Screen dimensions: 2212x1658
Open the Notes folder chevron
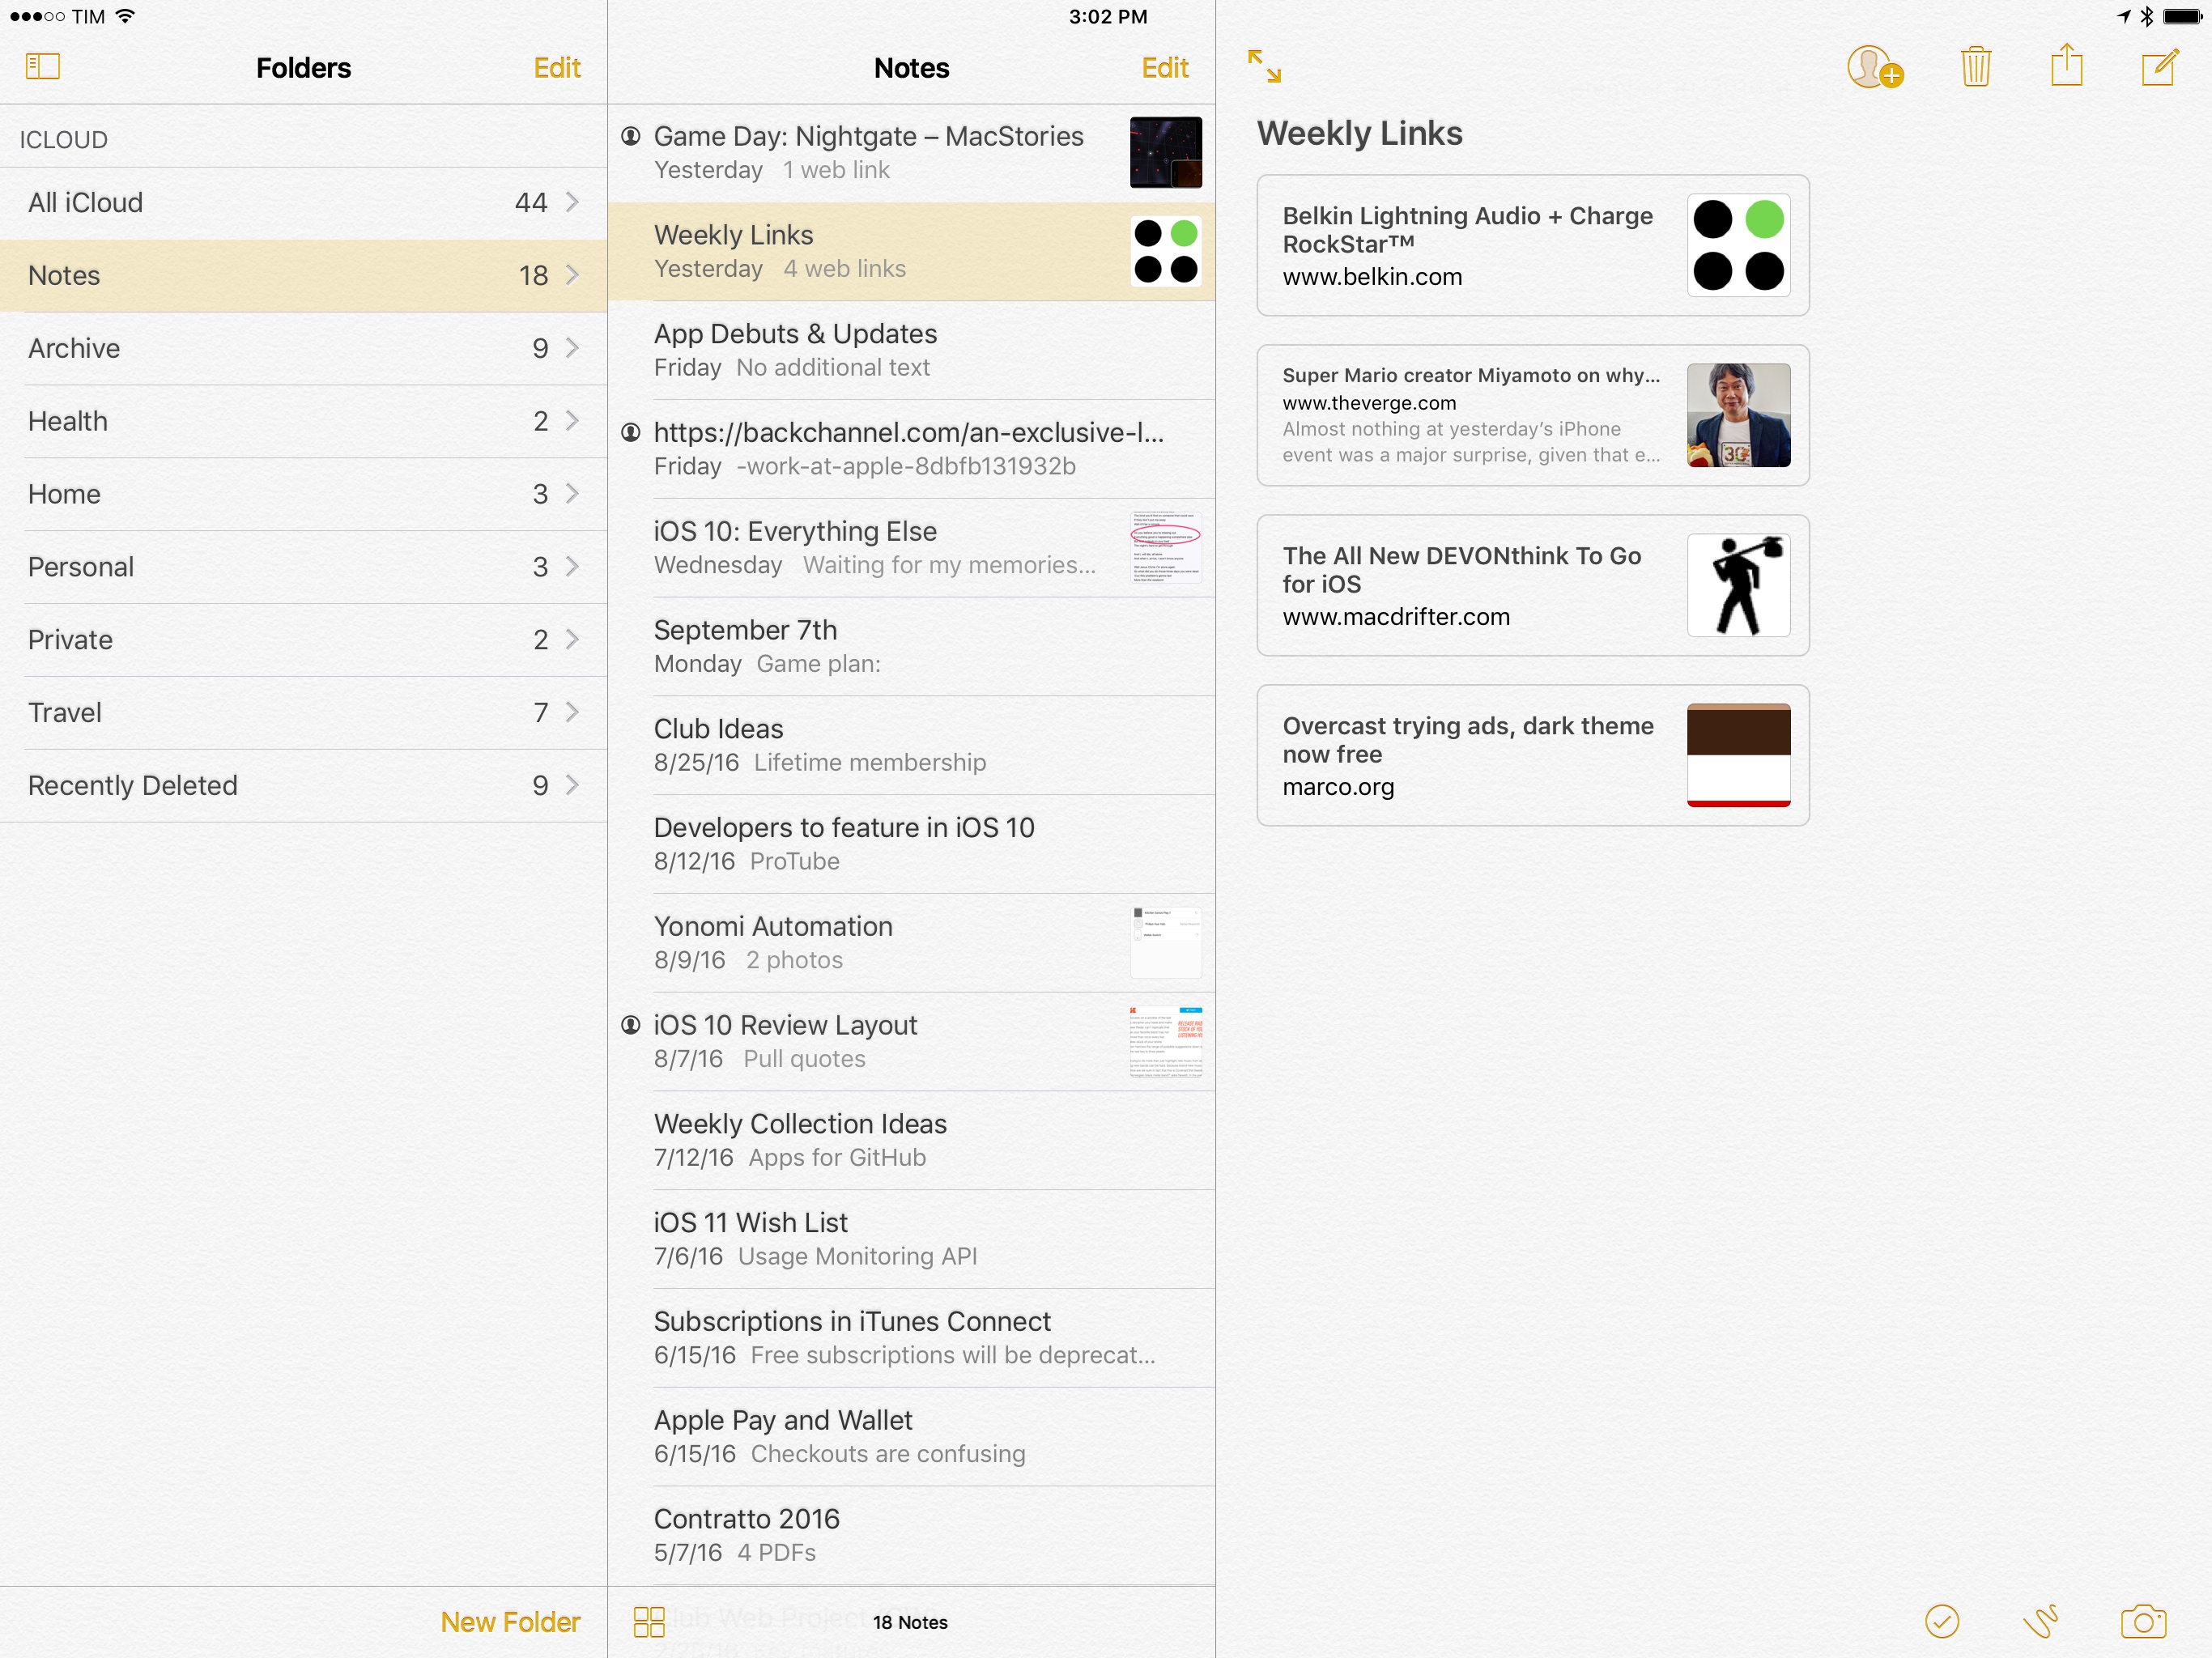coord(572,275)
